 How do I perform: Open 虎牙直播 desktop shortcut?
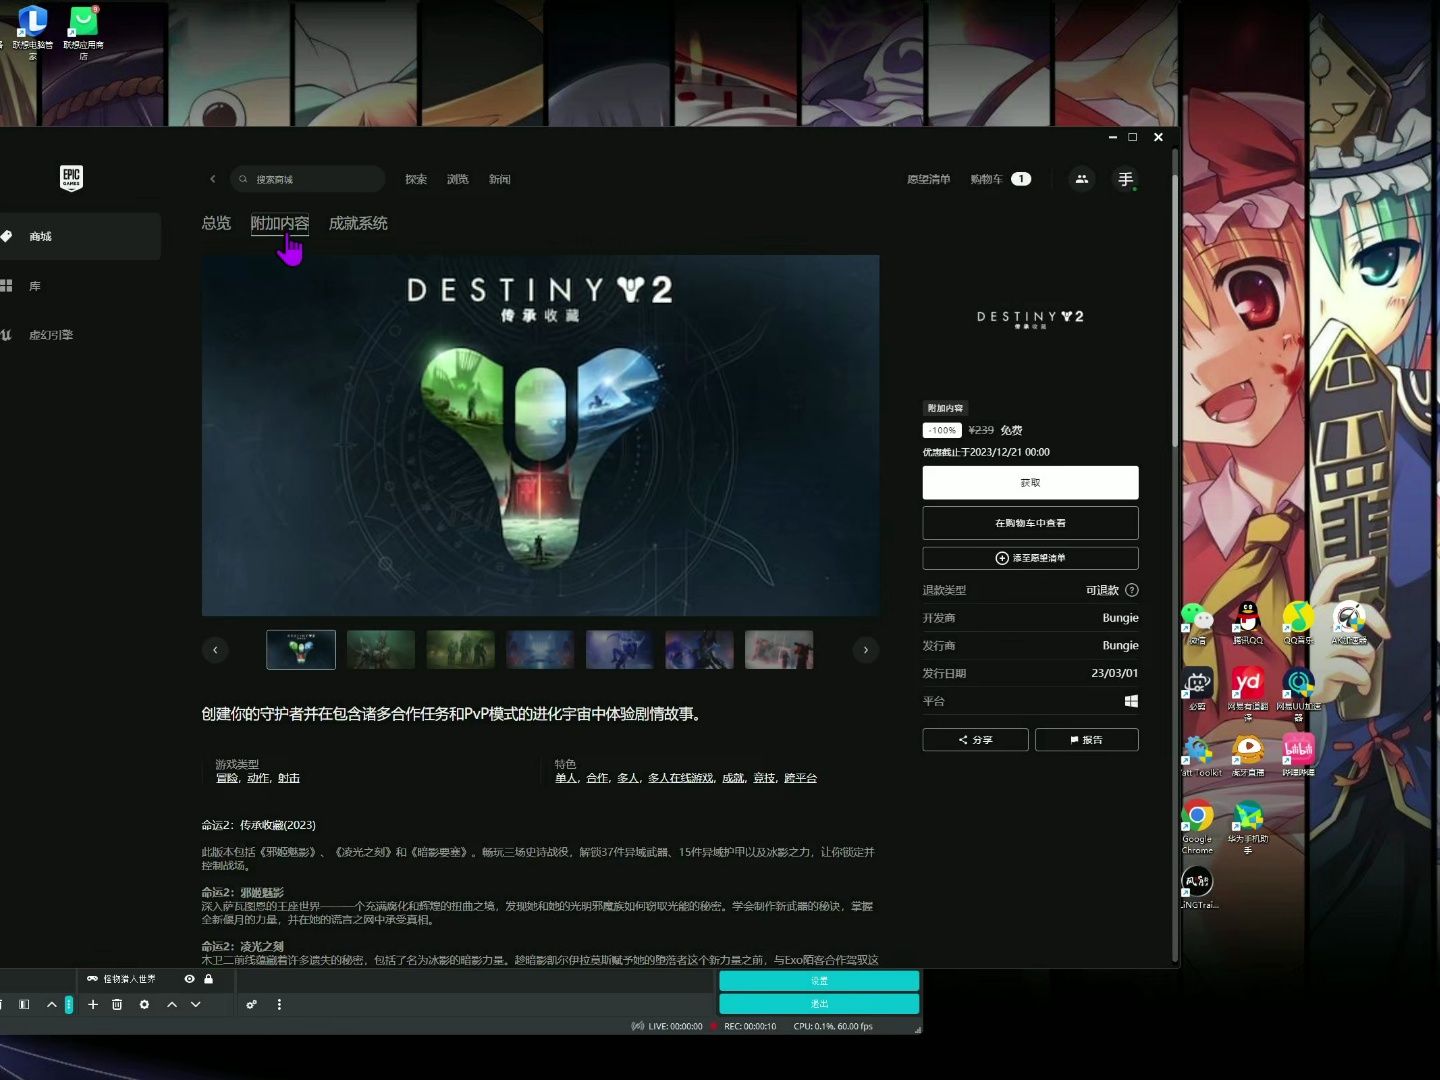pyautogui.click(x=1247, y=755)
